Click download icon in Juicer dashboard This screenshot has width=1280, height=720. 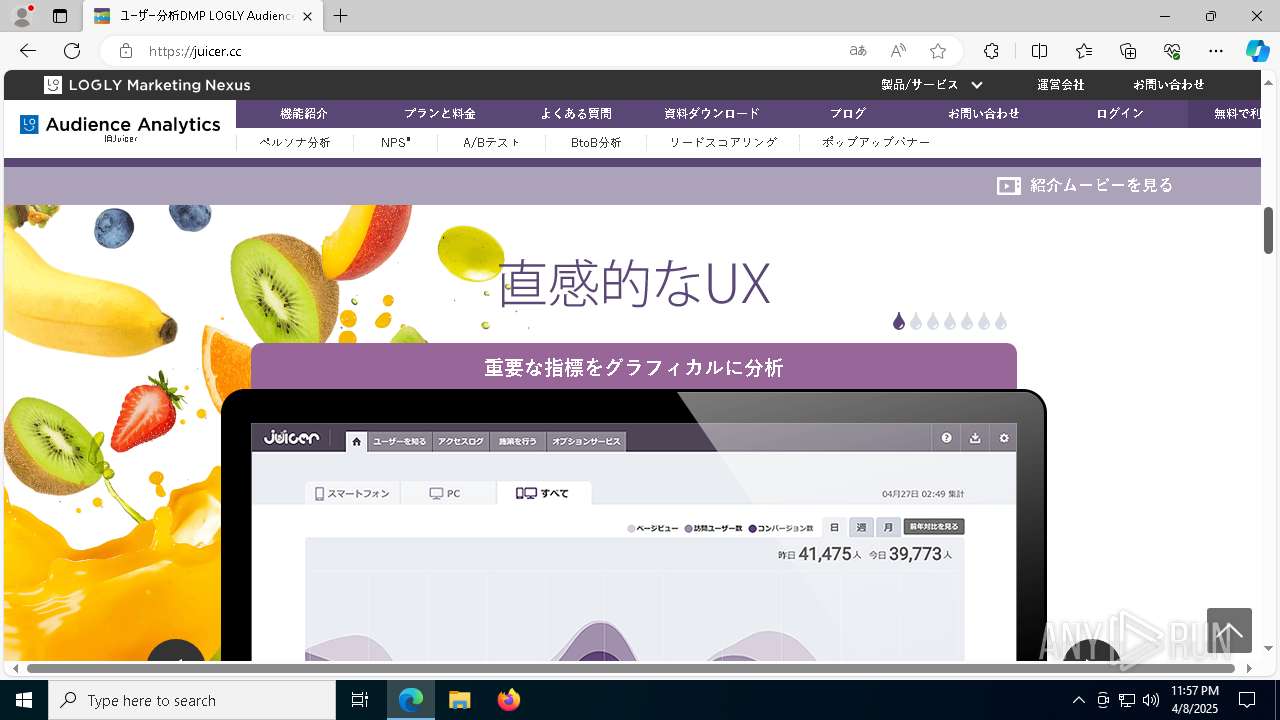(x=975, y=438)
